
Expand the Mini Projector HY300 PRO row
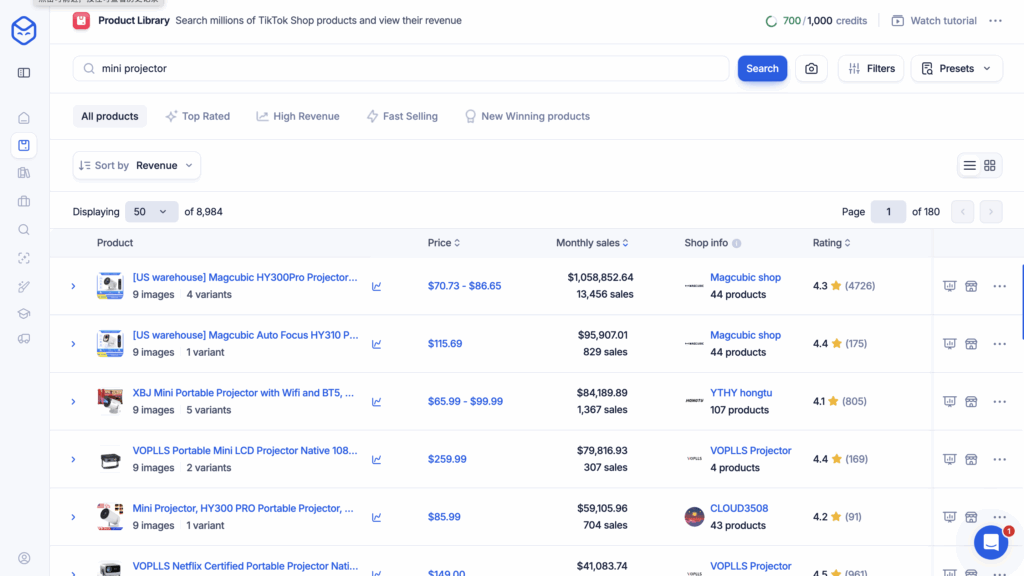click(73, 517)
